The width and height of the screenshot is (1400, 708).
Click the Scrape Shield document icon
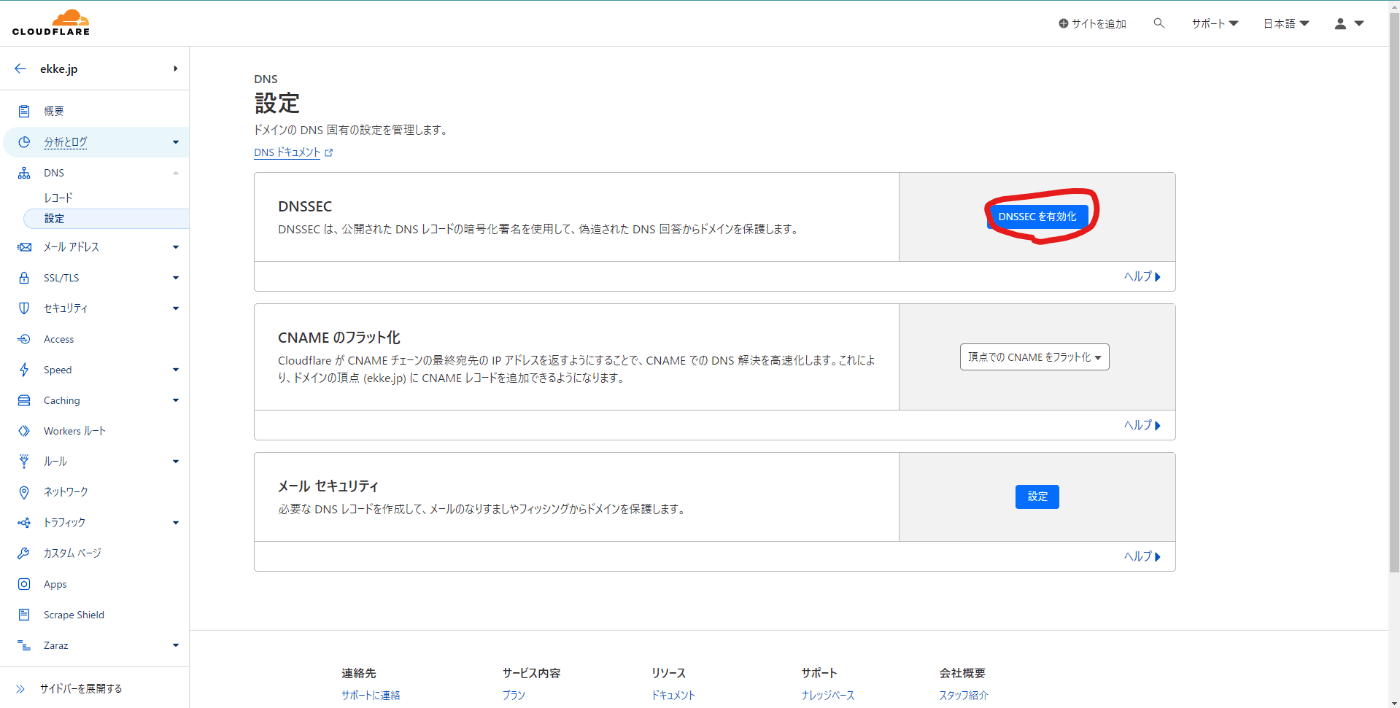click(x=24, y=615)
